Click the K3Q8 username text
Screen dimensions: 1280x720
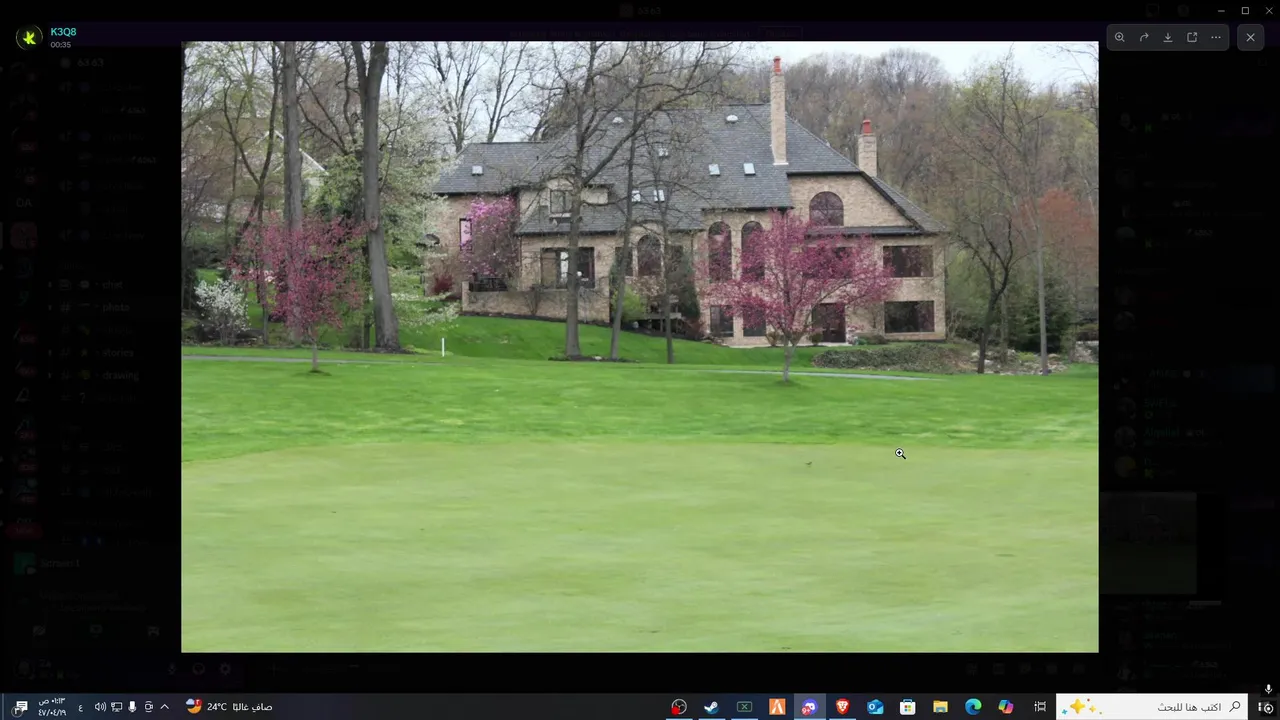[x=63, y=32]
